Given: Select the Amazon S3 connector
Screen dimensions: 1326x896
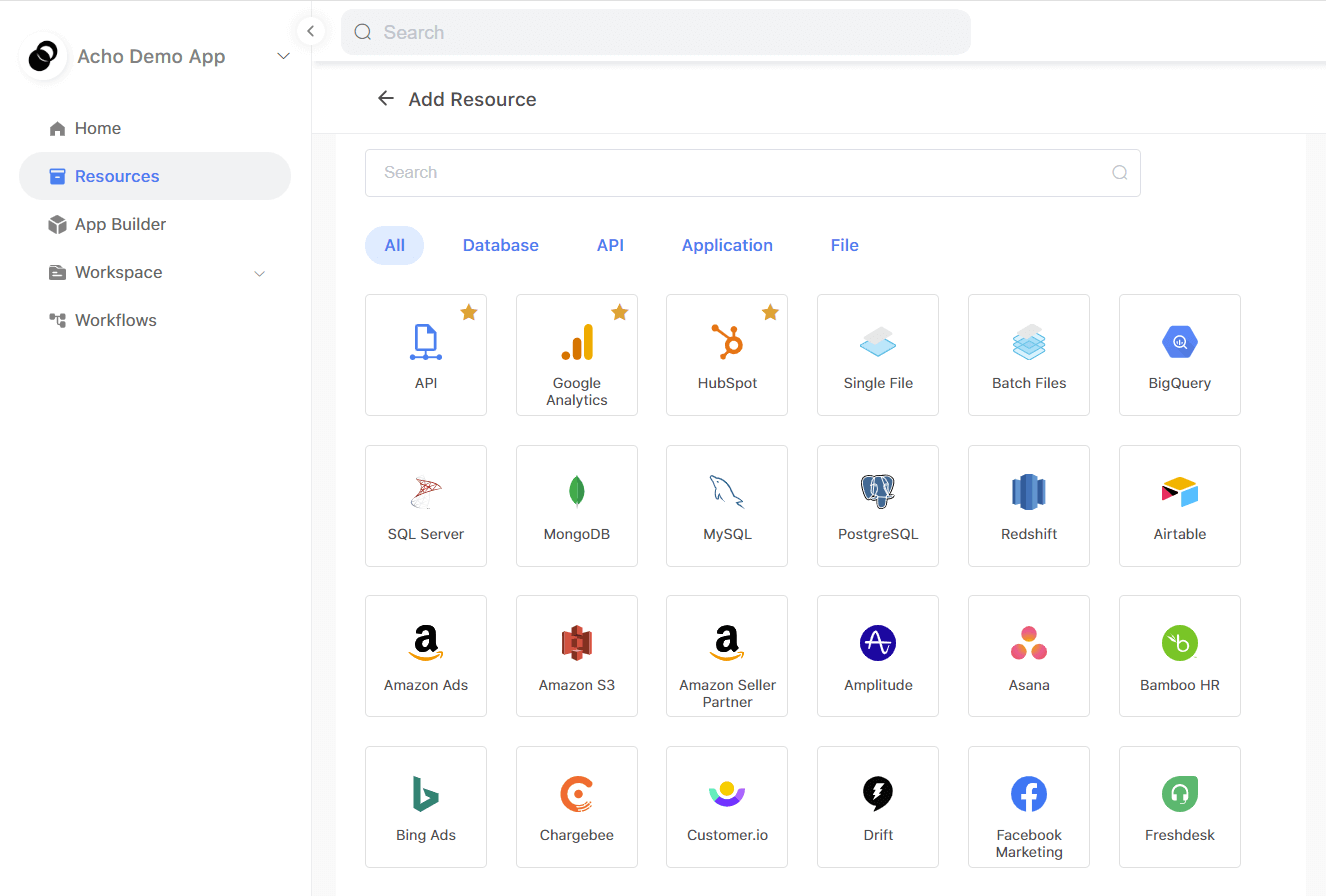Looking at the screenshot, I should click(x=577, y=656).
